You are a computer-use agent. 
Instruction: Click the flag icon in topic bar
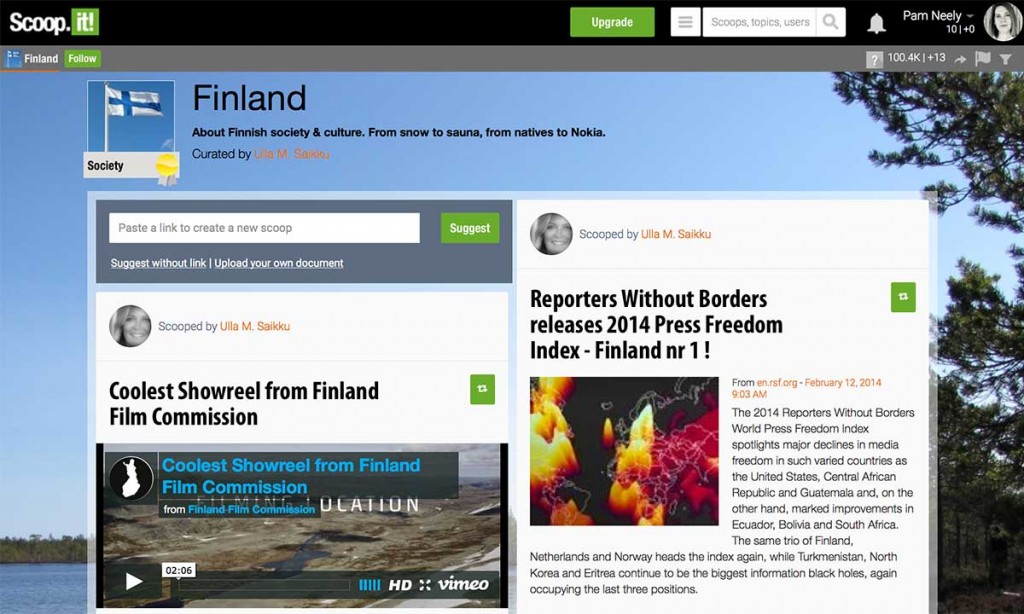tap(982, 59)
